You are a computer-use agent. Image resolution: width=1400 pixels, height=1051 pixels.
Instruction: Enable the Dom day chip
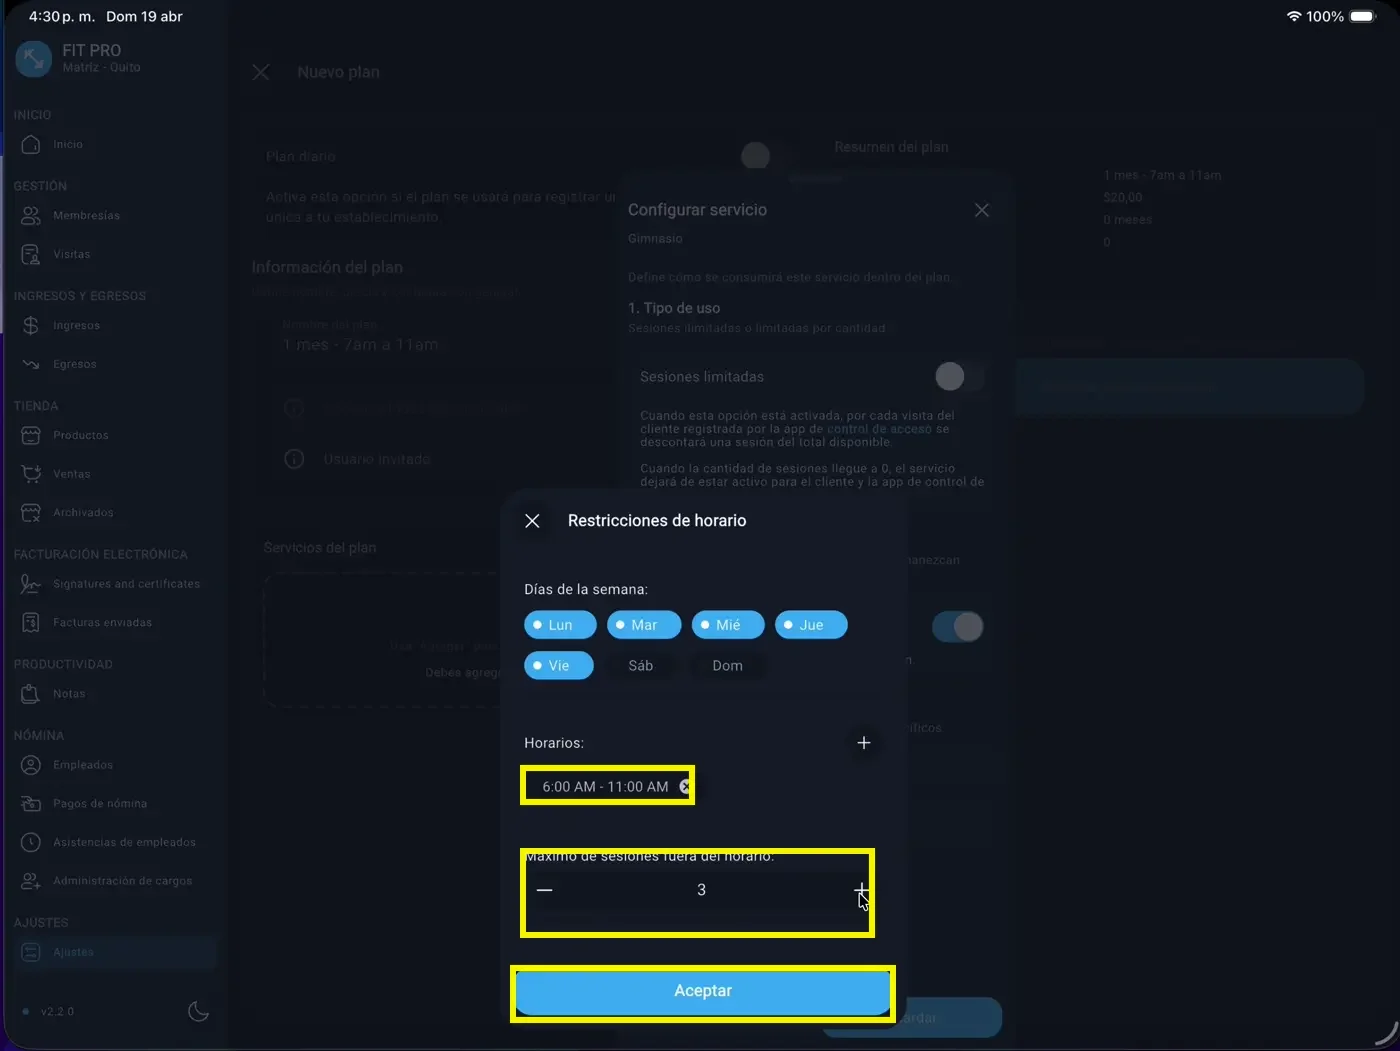(727, 666)
